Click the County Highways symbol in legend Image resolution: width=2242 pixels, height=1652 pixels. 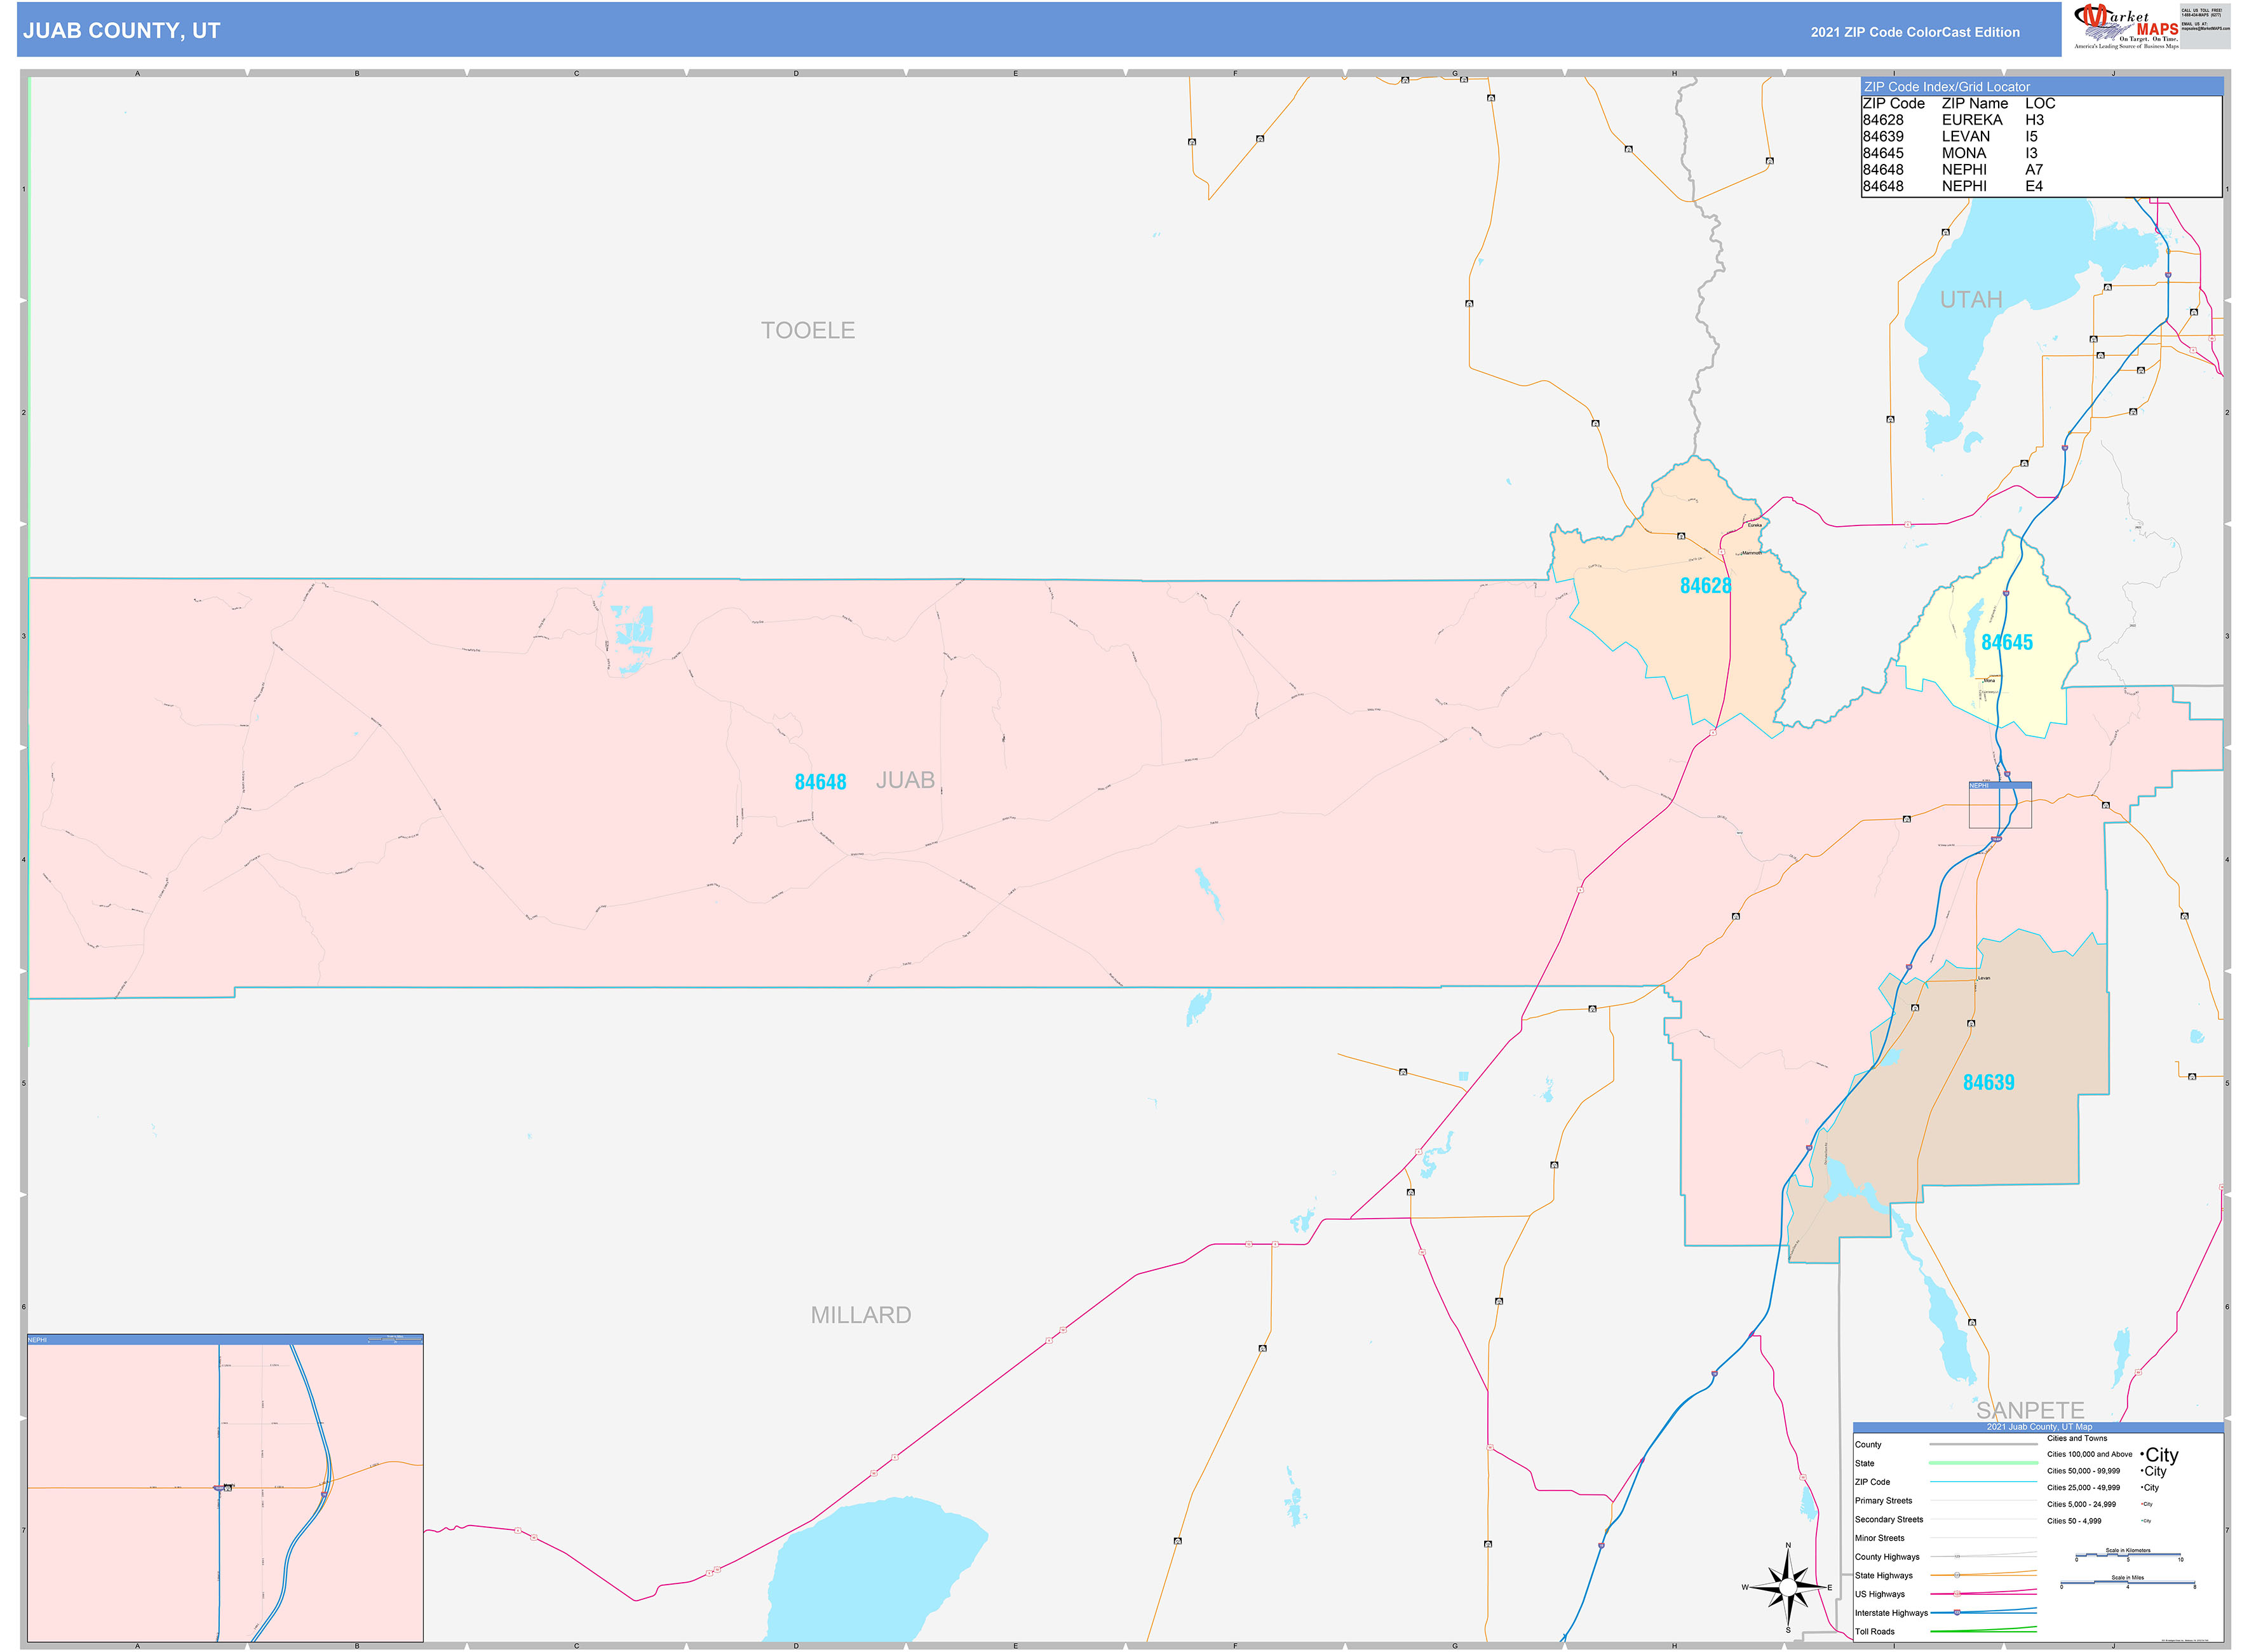coord(1957,1557)
